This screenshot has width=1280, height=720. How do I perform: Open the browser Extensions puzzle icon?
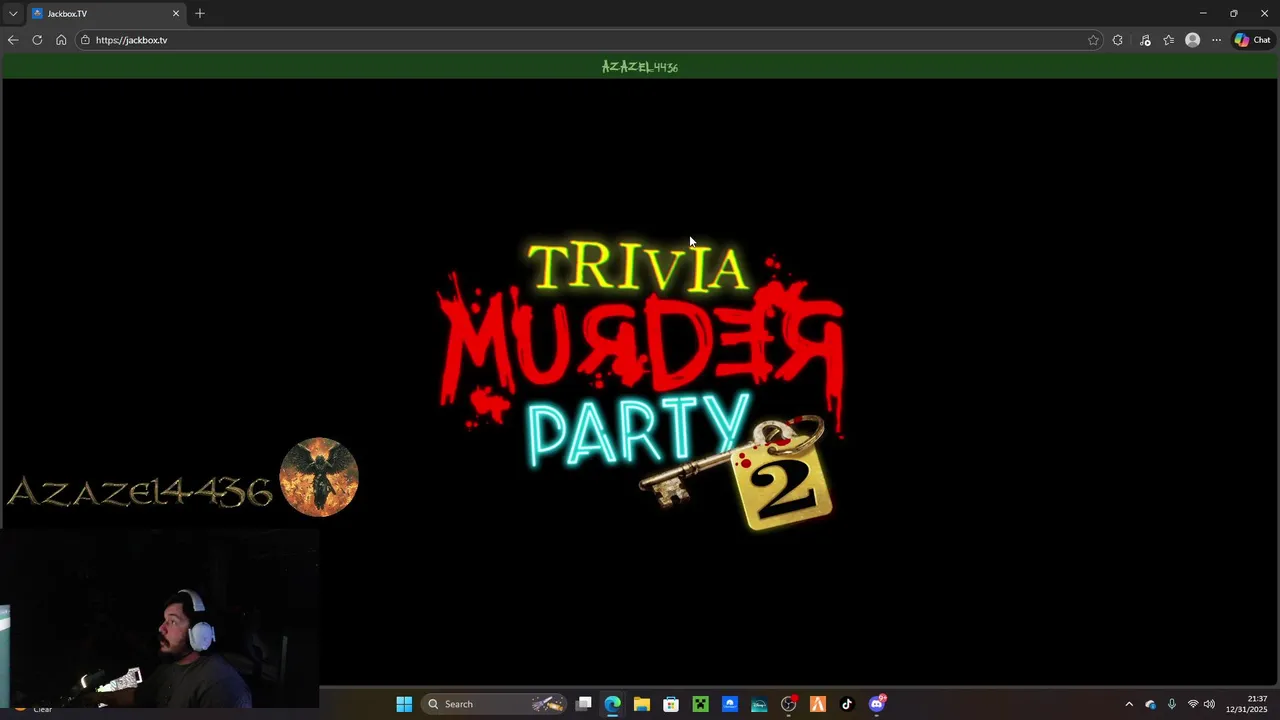(1118, 40)
